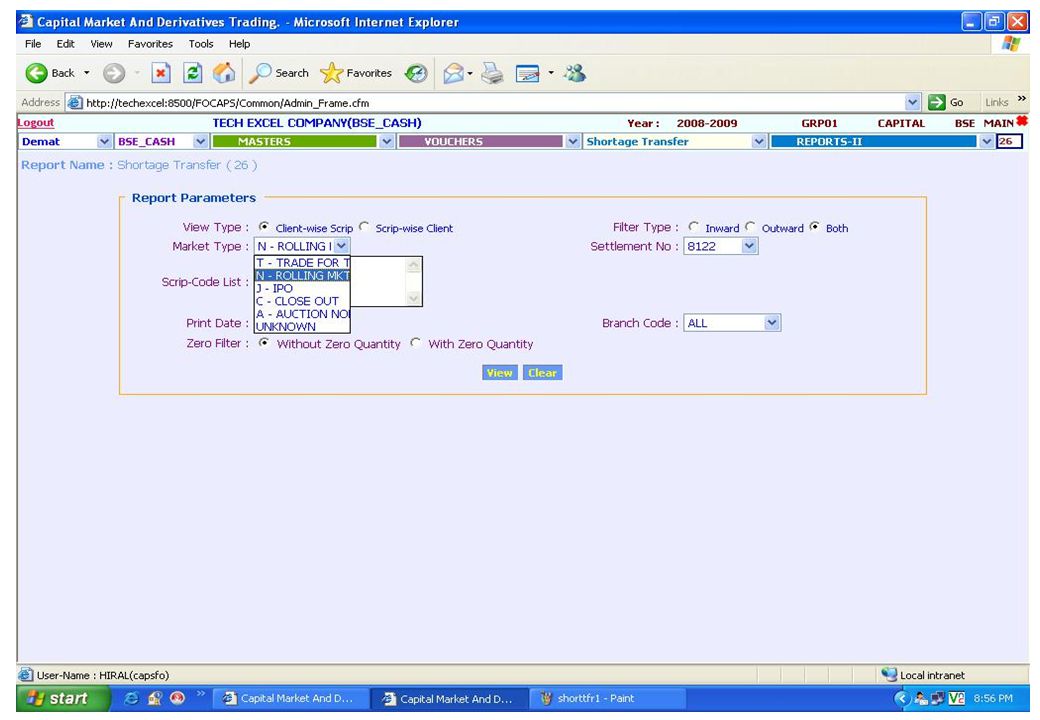Click the Clear button
Image resolution: width=1040 pixels, height=720 pixels.
pyautogui.click(x=542, y=373)
